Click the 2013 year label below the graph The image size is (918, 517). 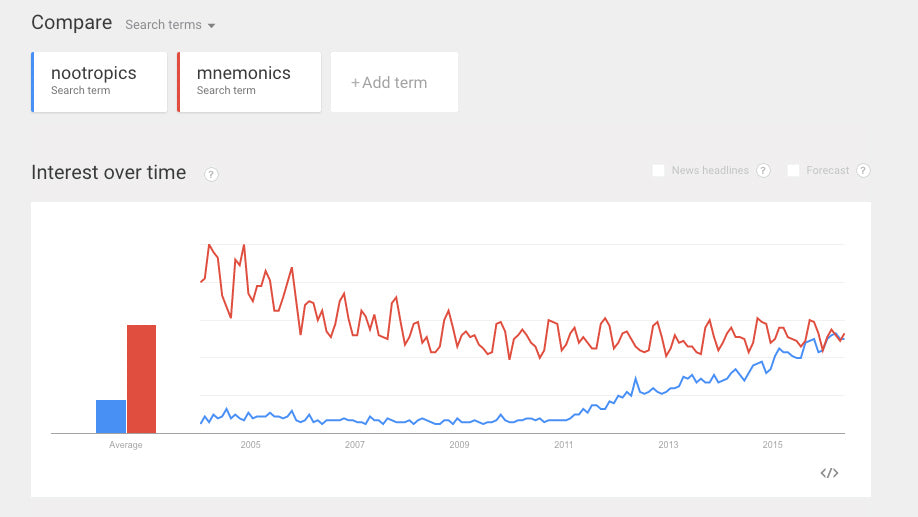click(x=668, y=445)
